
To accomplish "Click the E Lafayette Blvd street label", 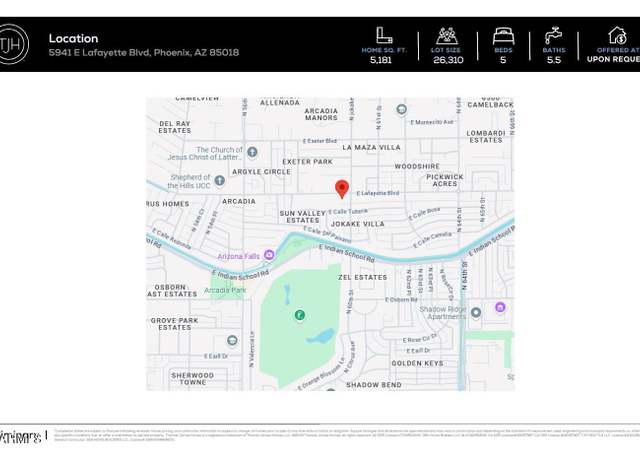I will (378, 193).
